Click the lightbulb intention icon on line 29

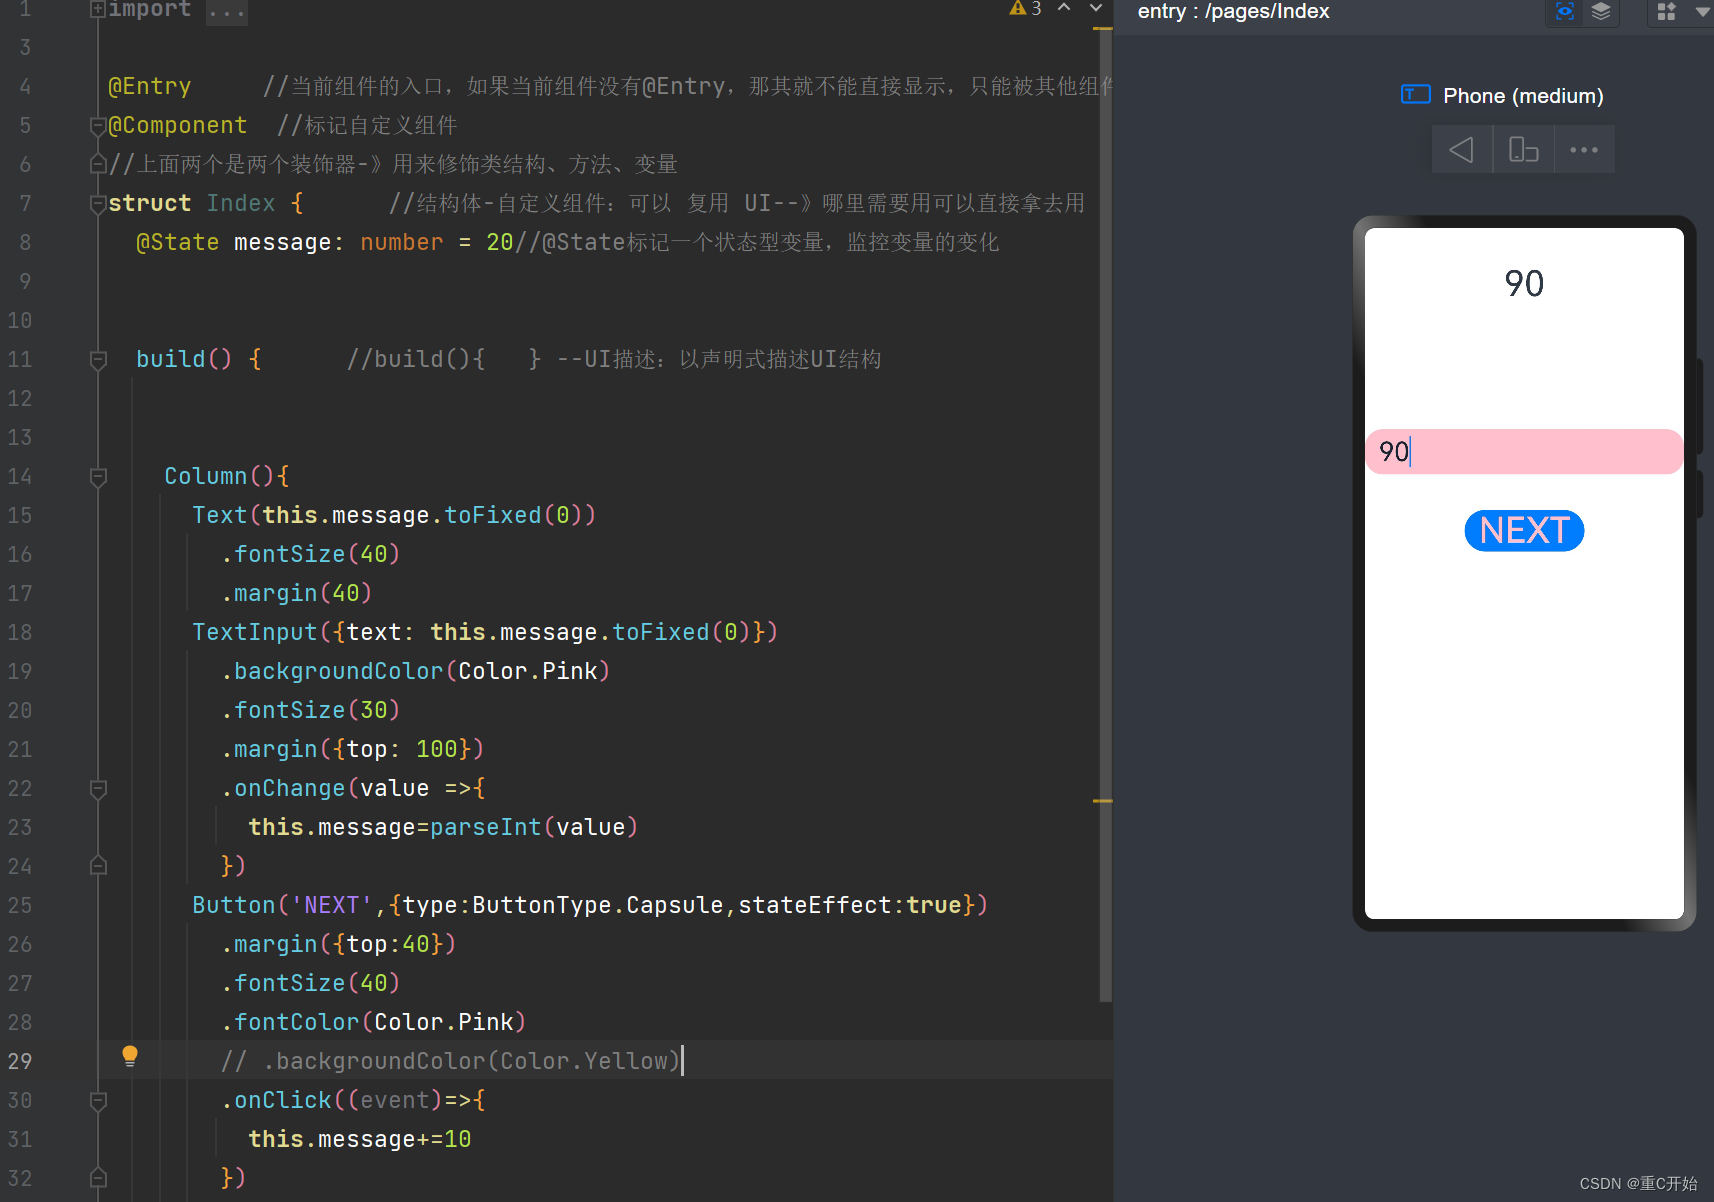[x=130, y=1056]
